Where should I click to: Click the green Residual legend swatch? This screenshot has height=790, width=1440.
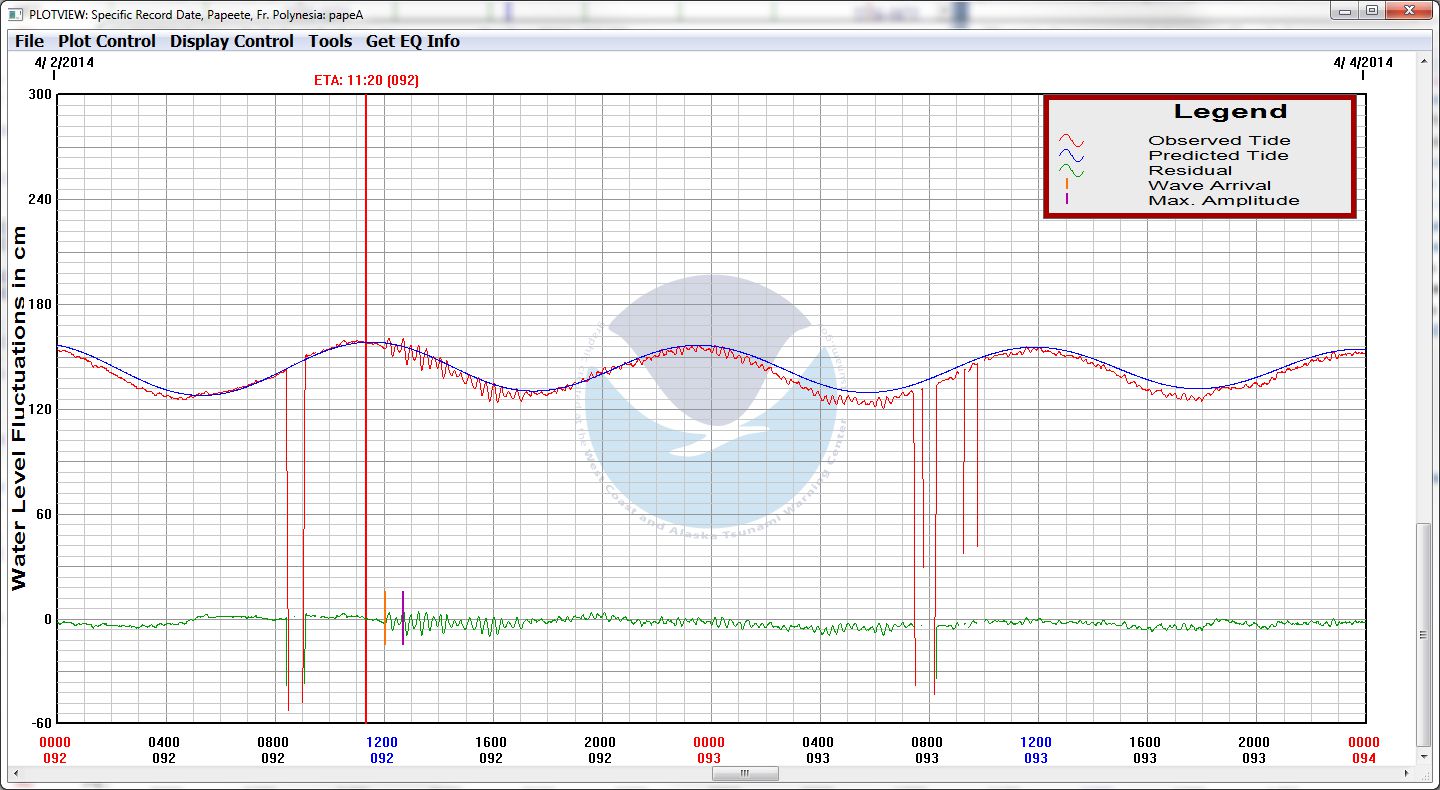click(x=1071, y=171)
